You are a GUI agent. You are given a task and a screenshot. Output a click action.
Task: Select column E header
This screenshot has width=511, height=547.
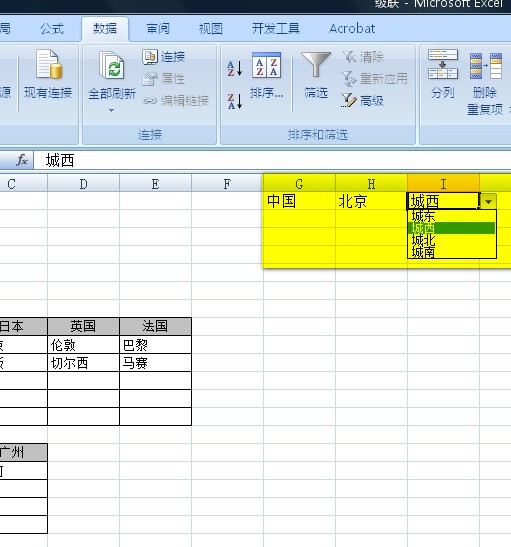(x=155, y=183)
